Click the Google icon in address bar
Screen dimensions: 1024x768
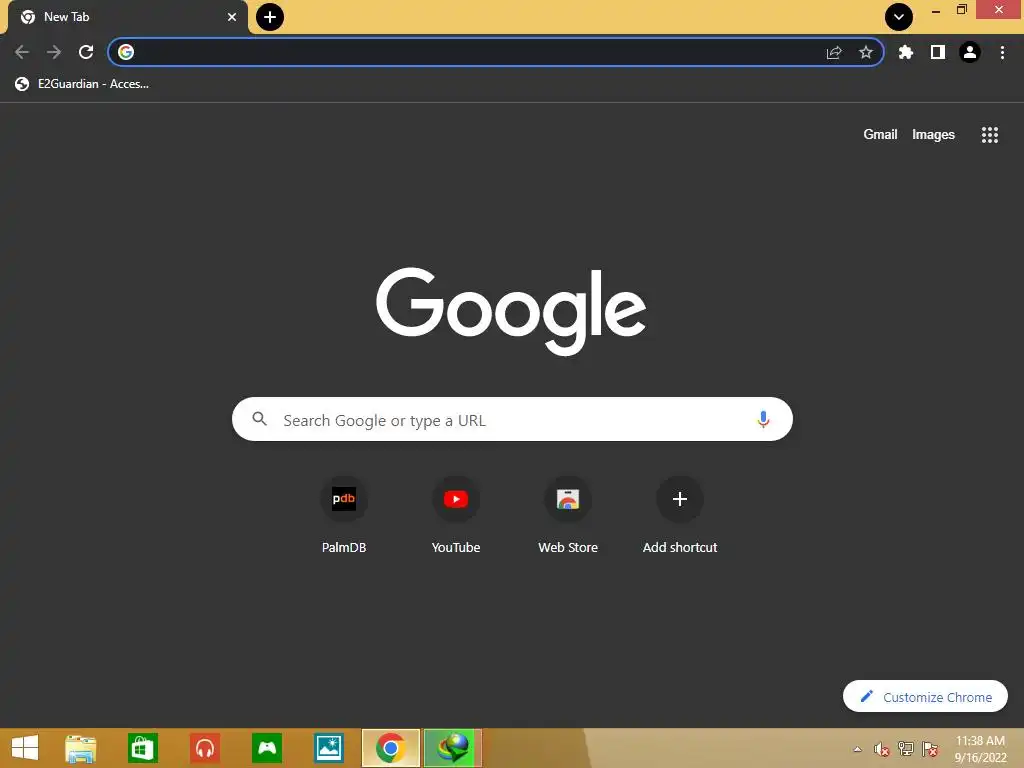(x=126, y=52)
